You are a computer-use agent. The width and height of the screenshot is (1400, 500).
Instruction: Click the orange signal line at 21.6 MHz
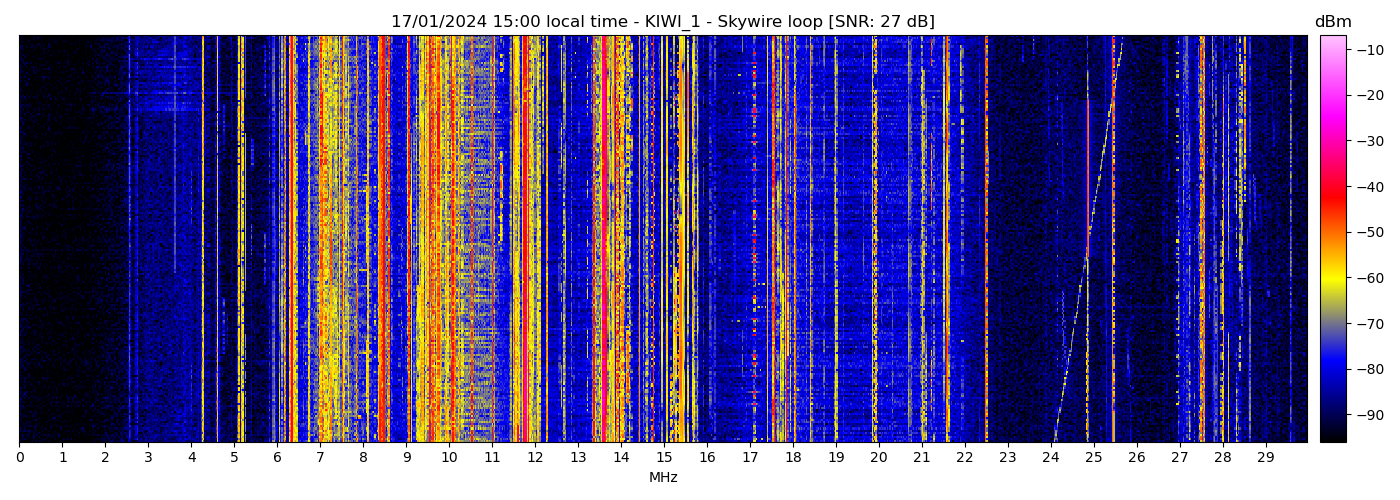point(947,240)
